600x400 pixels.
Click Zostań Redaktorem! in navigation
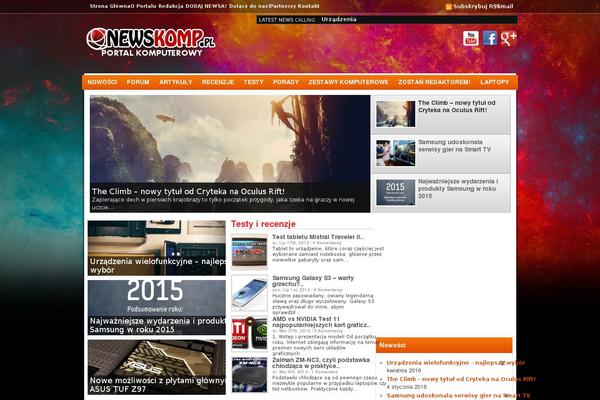[x=434, y=82]
